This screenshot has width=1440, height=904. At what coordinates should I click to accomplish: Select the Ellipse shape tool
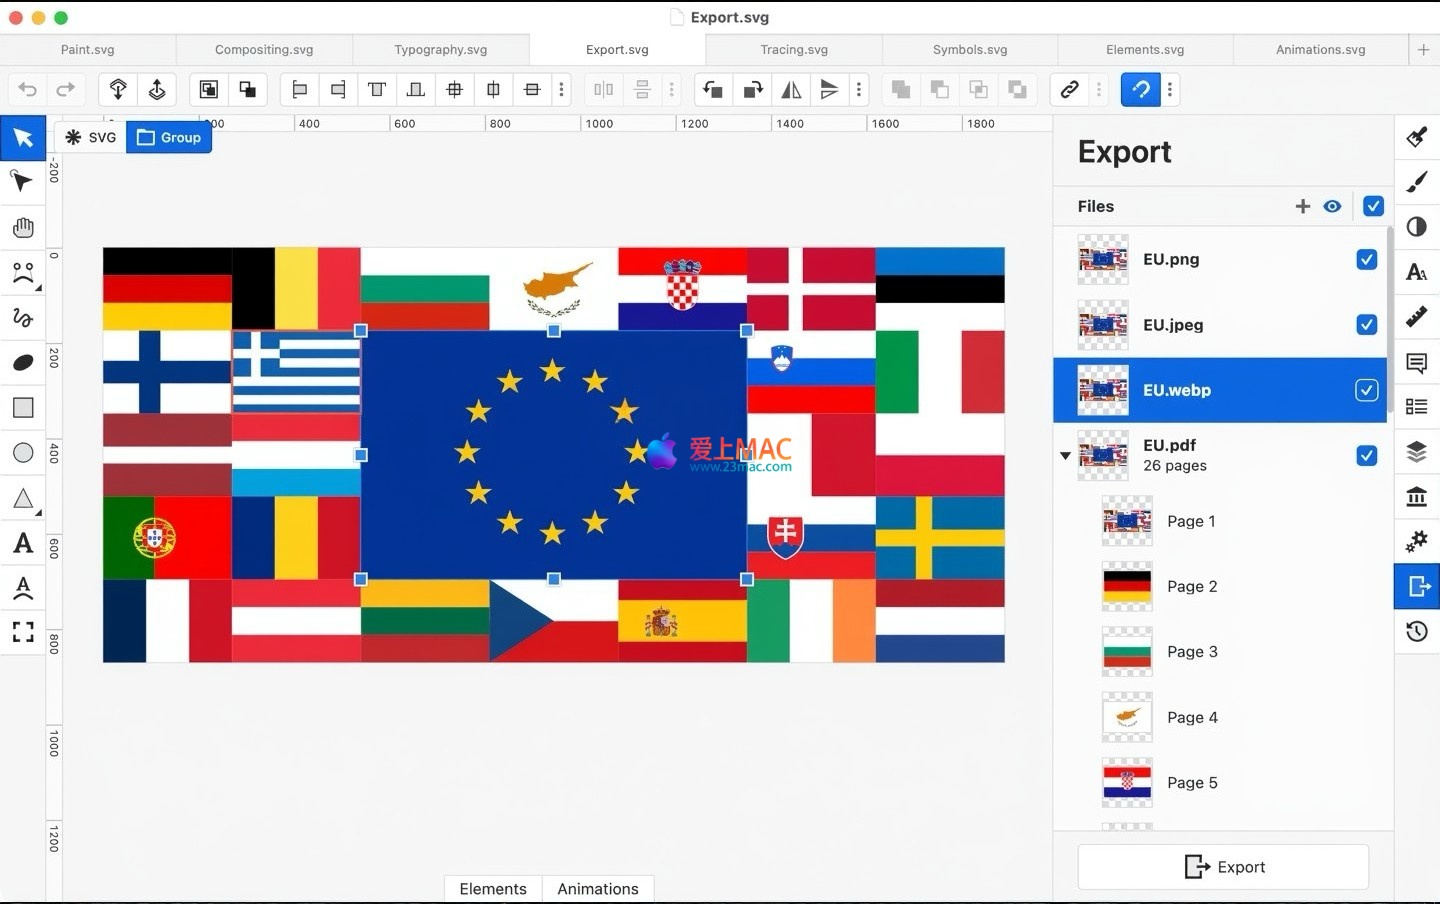23,453
